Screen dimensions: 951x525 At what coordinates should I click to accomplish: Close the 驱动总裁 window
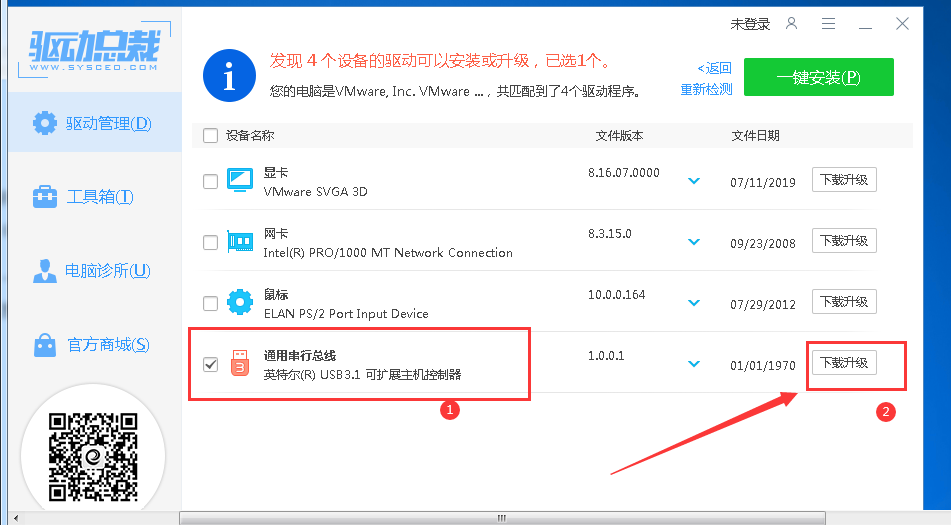(x=902, y=24)
